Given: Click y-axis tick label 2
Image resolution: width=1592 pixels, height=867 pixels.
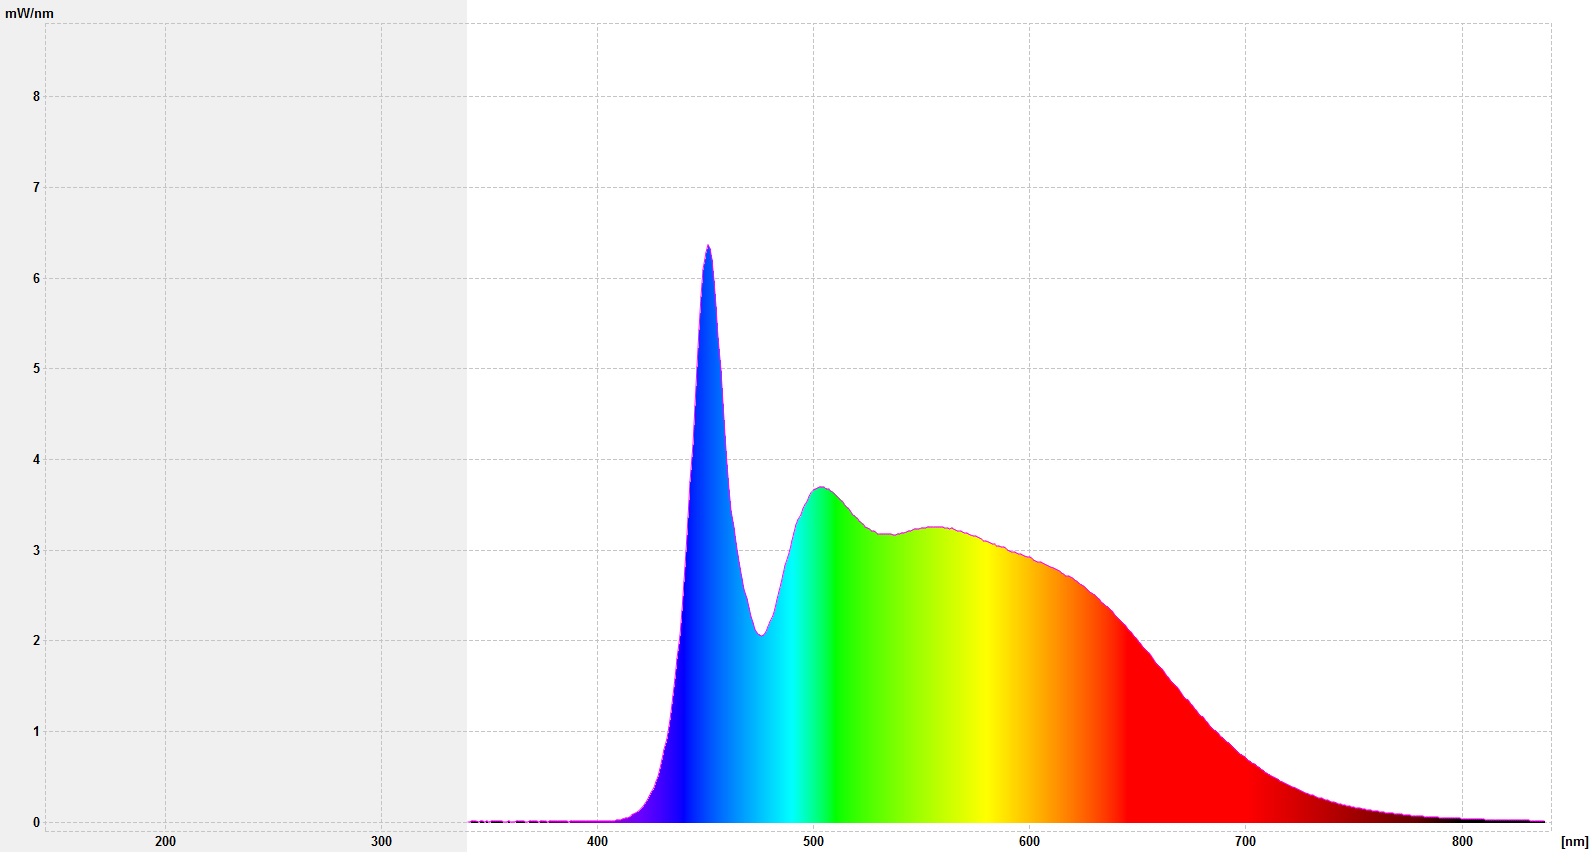Looking at the screenshot, I should tap(37, 640).
